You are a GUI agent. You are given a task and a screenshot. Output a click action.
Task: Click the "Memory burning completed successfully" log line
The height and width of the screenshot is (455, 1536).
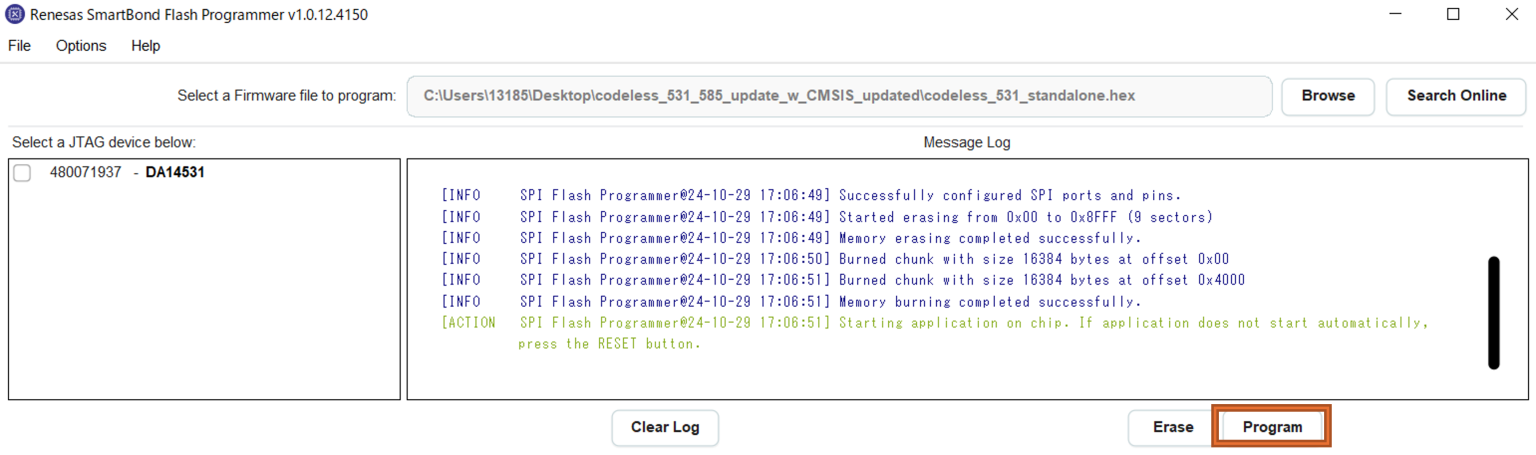click(990, 302)
